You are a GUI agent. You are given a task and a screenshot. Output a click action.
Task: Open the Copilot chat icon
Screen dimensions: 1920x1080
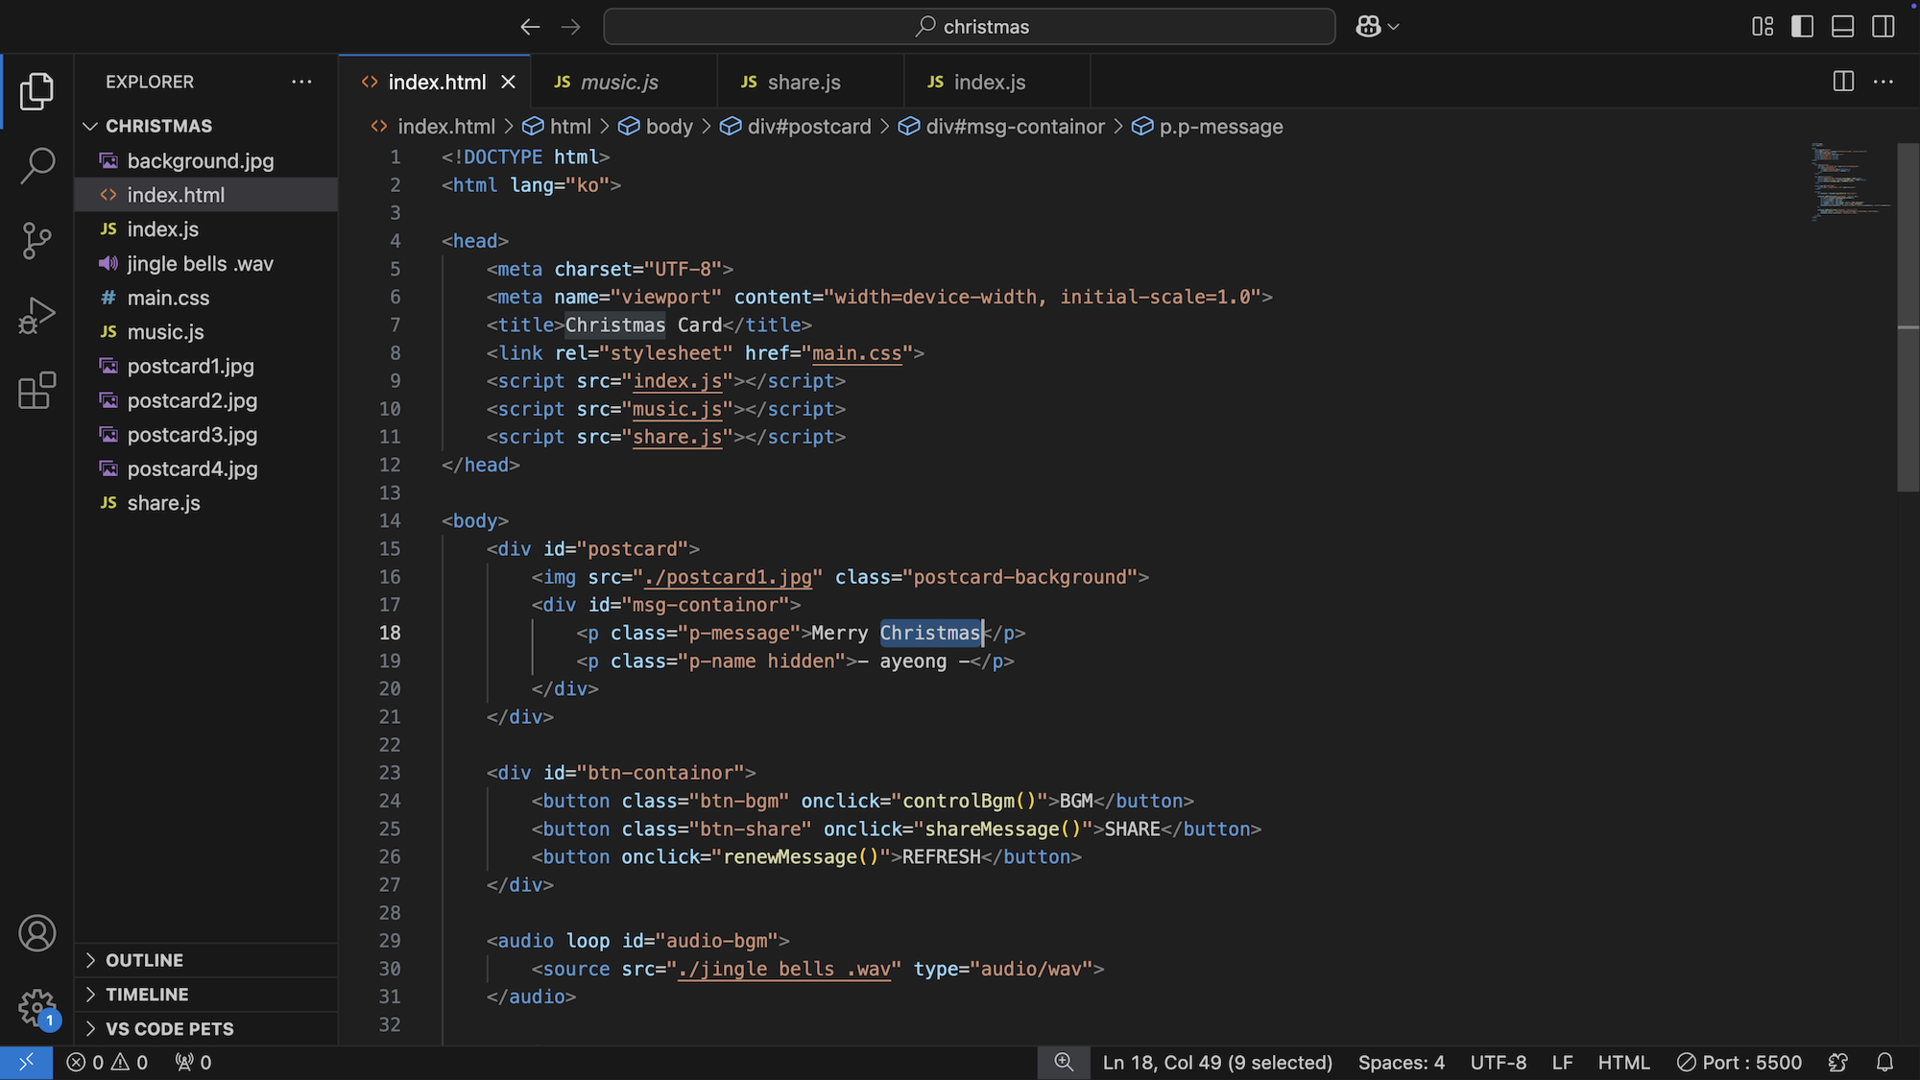coord(1368,27)
